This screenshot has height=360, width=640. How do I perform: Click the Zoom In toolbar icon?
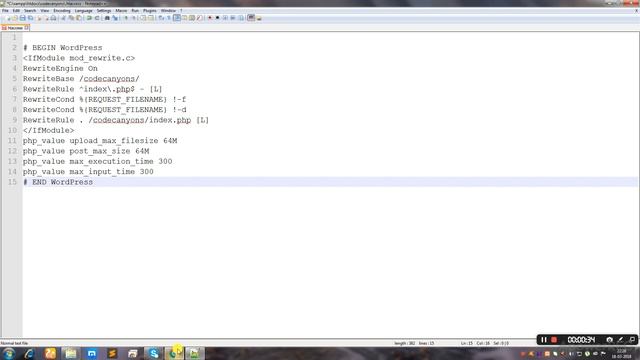coord(126,18)
